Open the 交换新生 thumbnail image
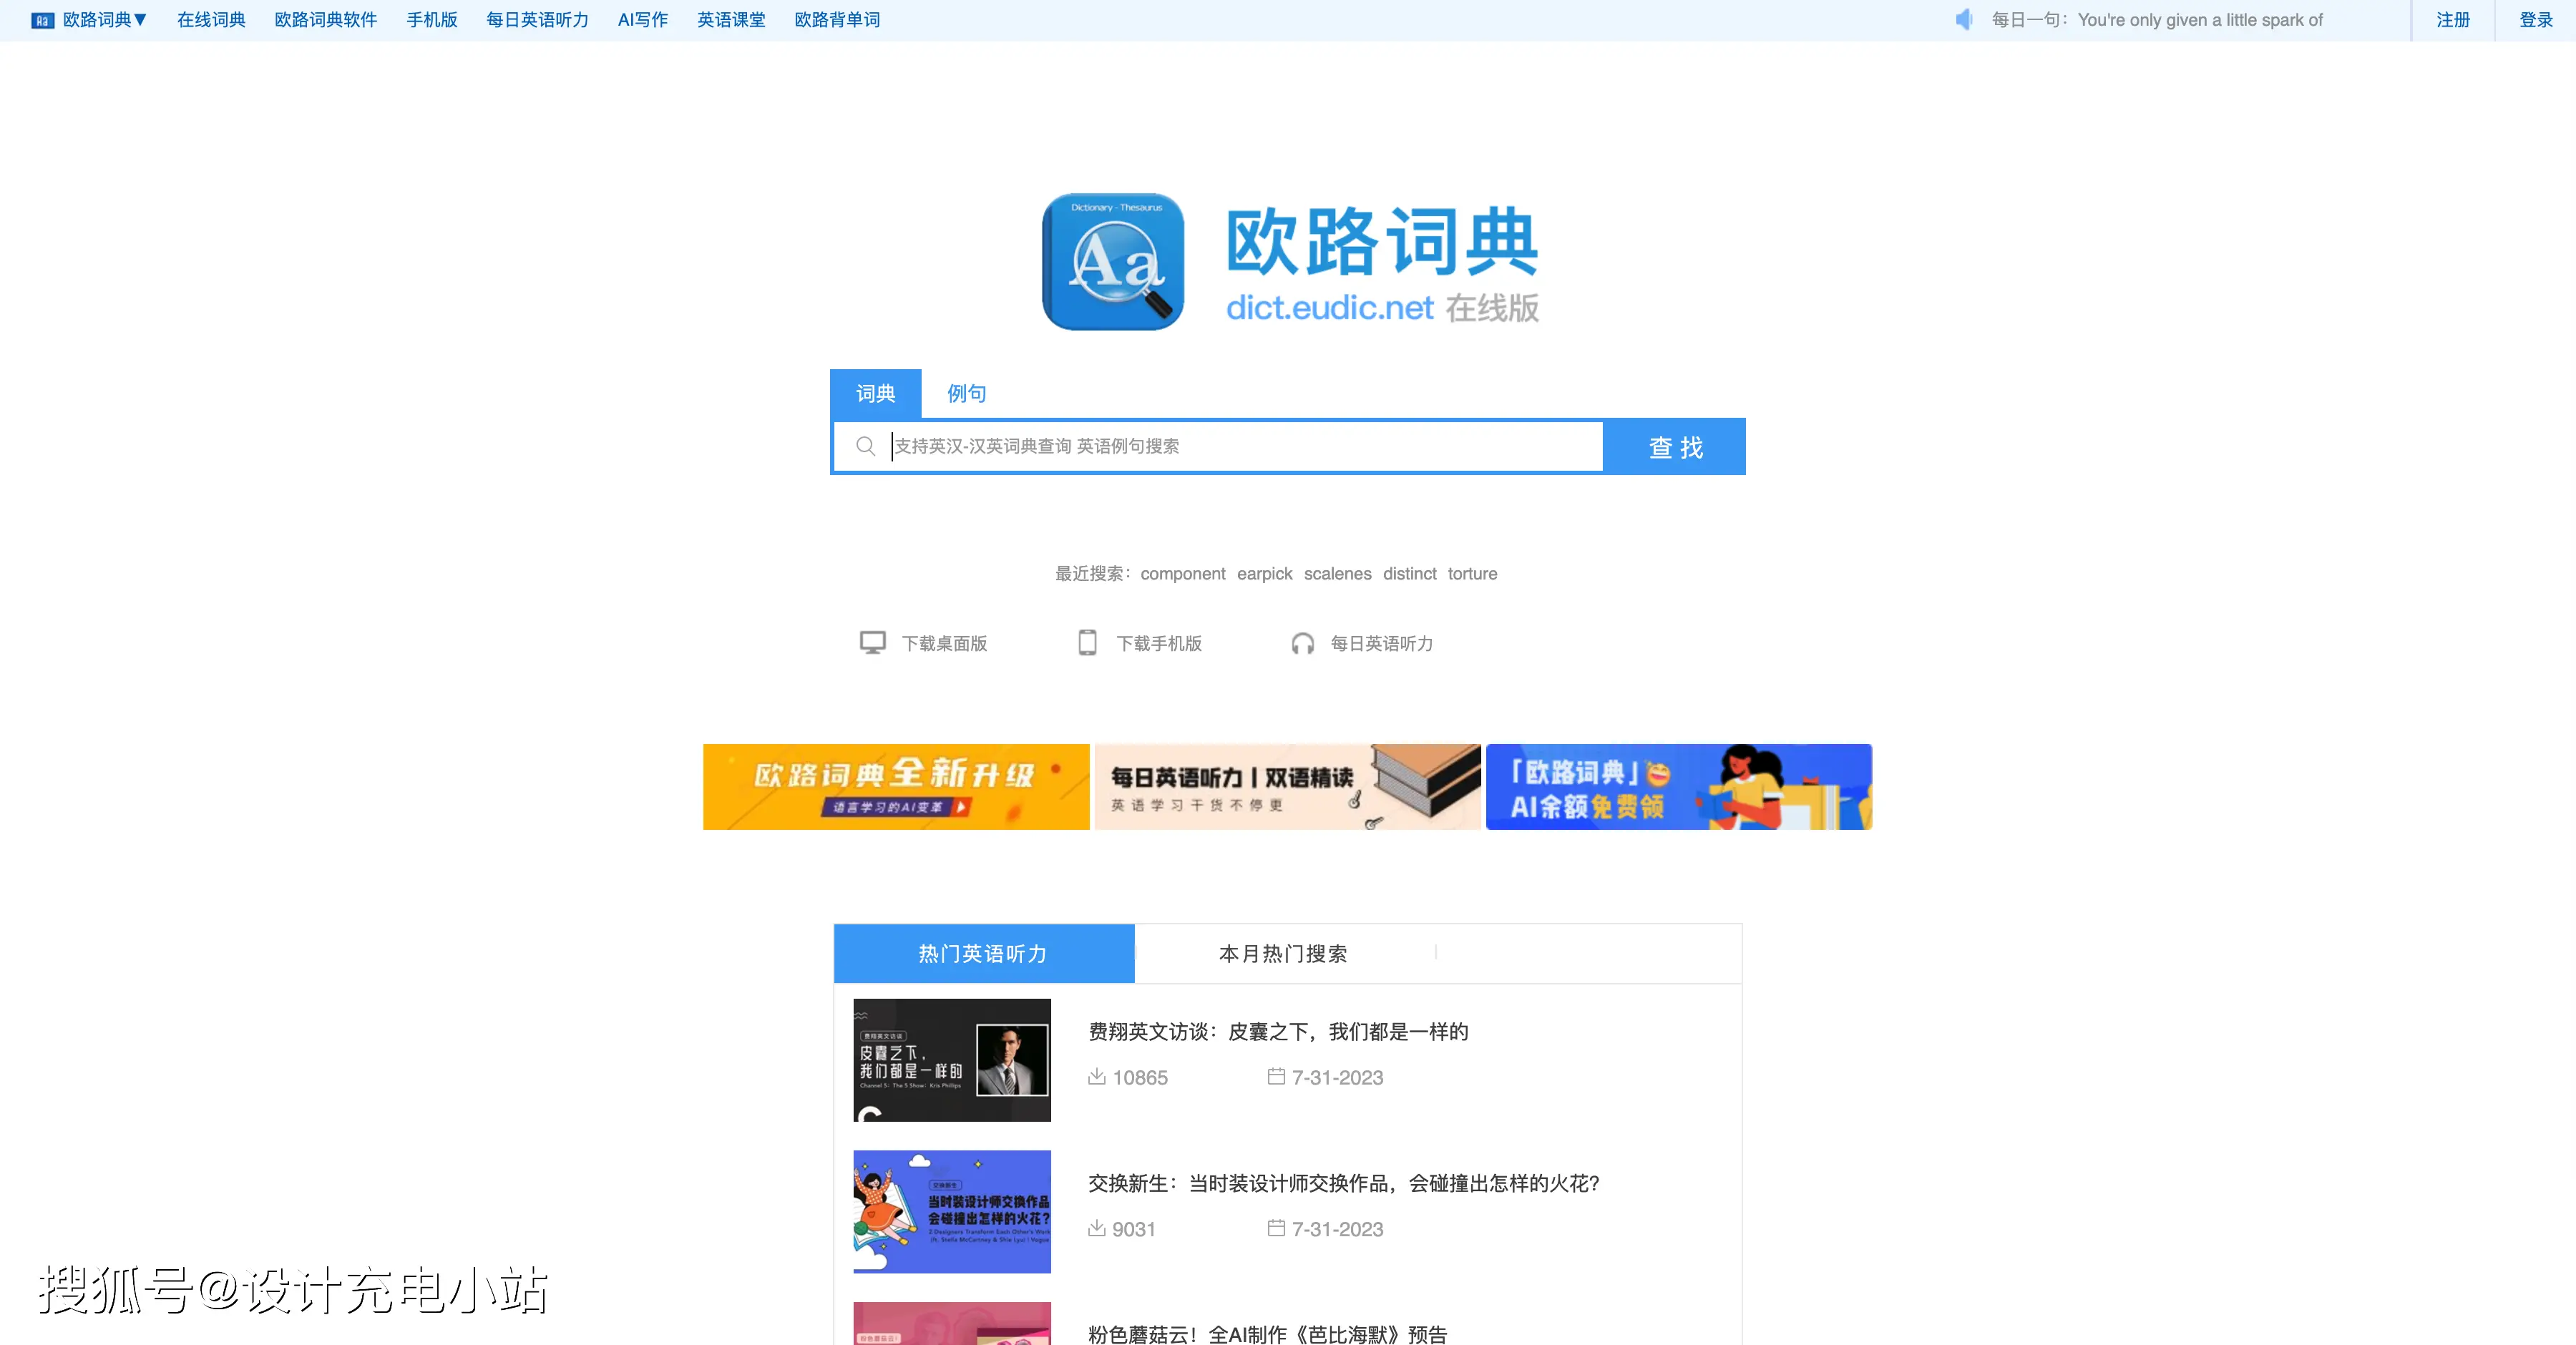The image size is (2576, 1345). click(x=952, y=1212)
